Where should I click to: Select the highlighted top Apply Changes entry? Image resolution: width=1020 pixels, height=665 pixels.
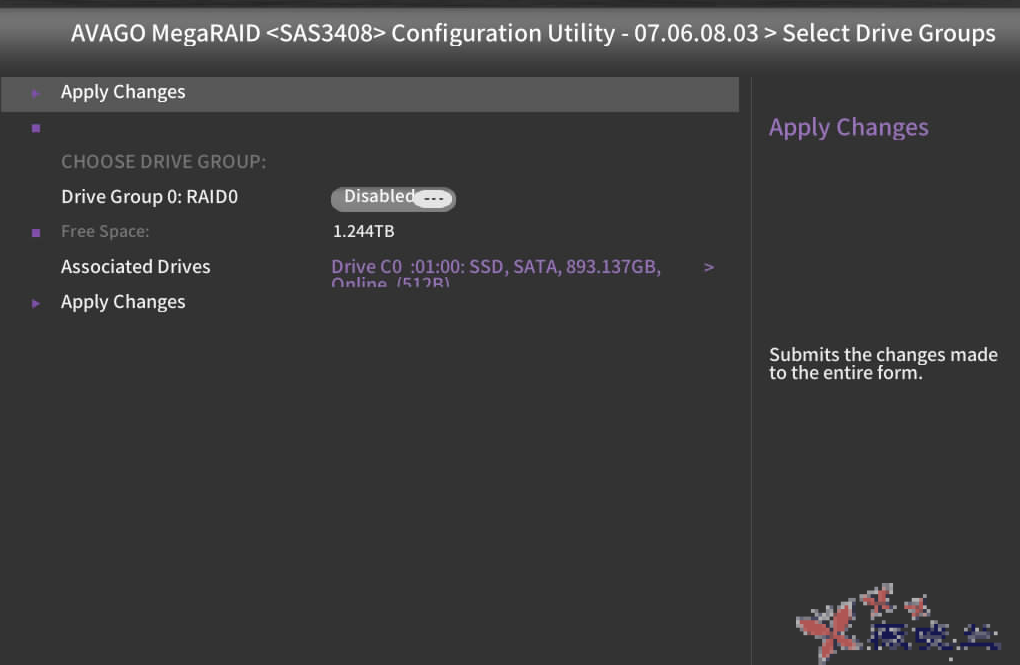point(369,94)
